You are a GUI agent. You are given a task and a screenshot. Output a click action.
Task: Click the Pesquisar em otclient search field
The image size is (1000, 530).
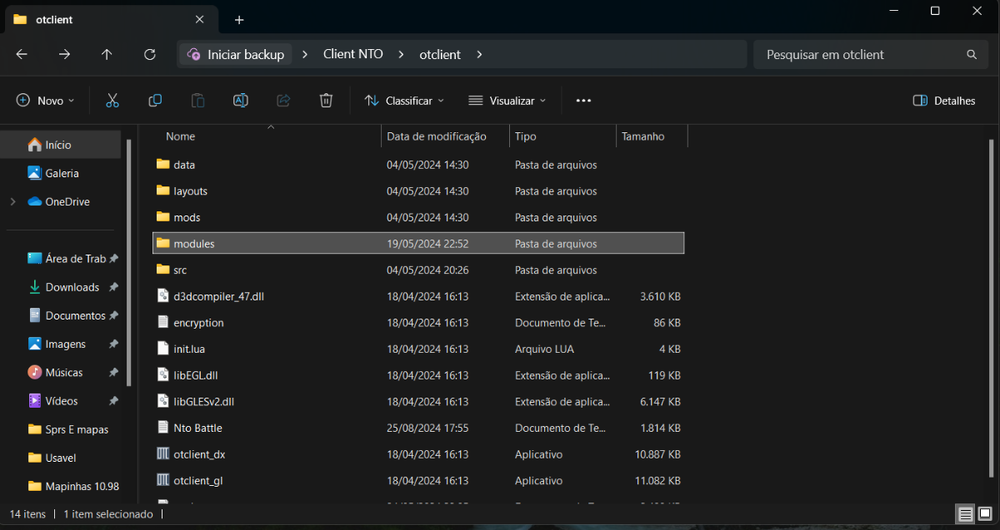(860, 55)
